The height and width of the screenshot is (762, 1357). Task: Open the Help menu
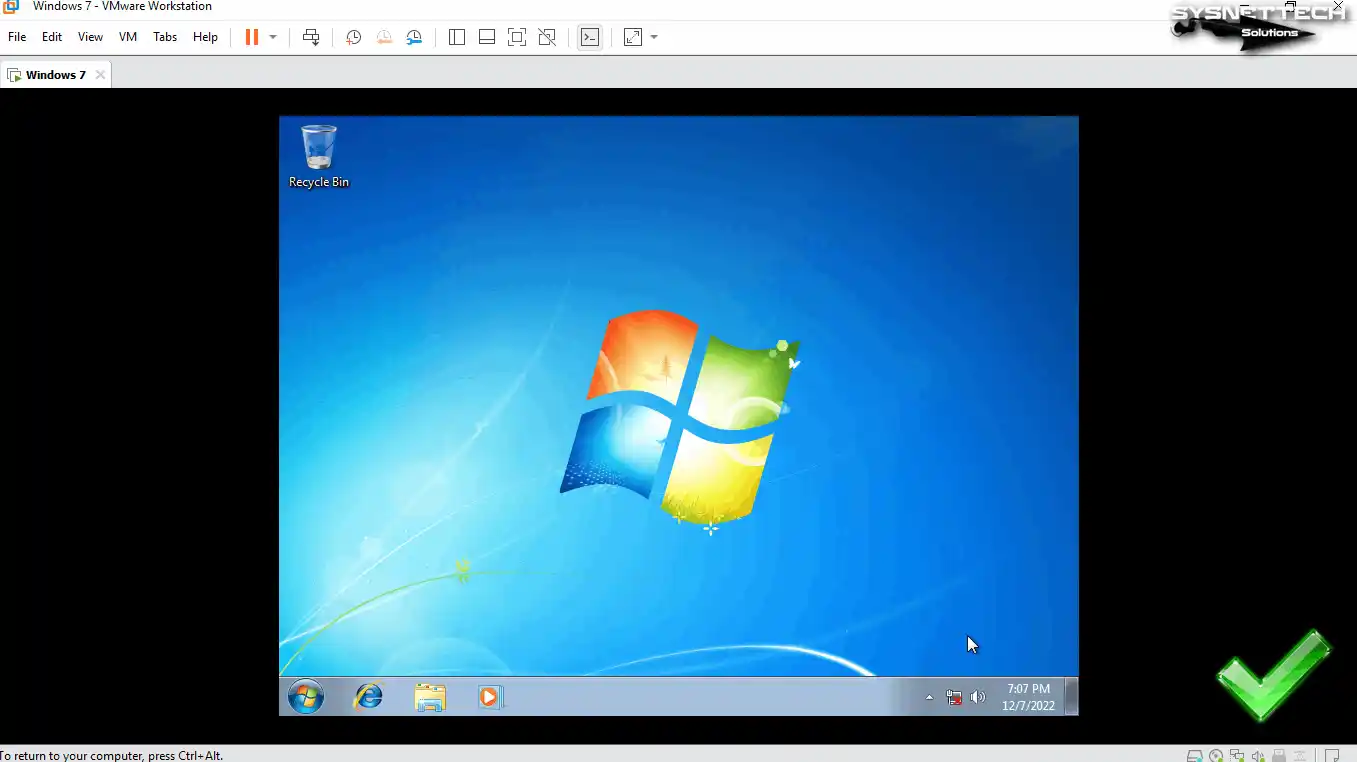(205, 37)
